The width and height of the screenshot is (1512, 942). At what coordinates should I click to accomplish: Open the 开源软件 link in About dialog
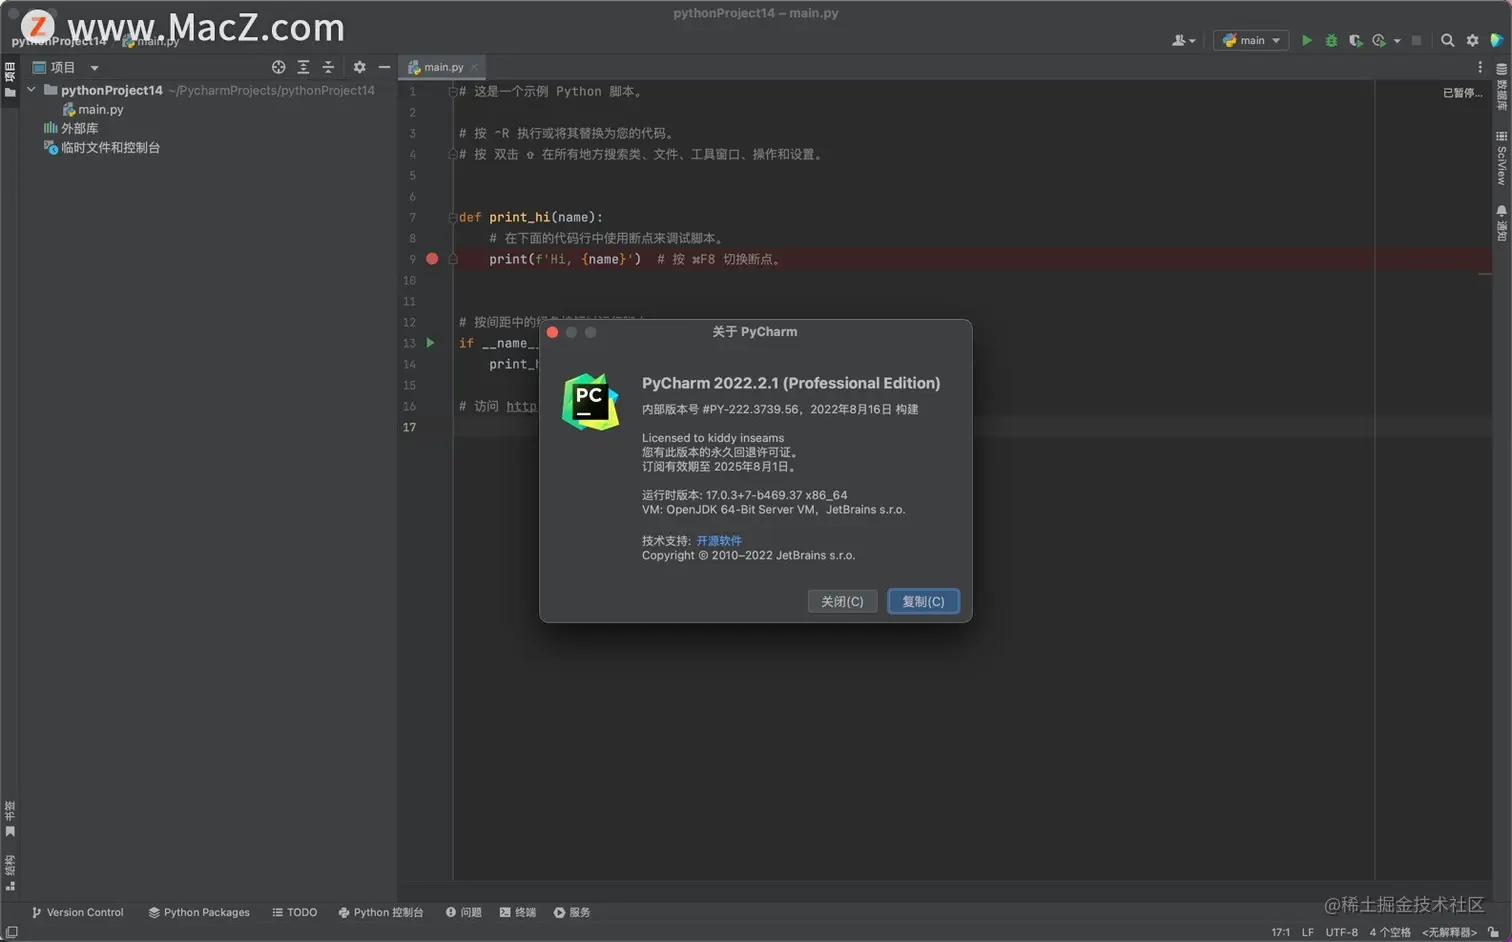click(719, 540)
